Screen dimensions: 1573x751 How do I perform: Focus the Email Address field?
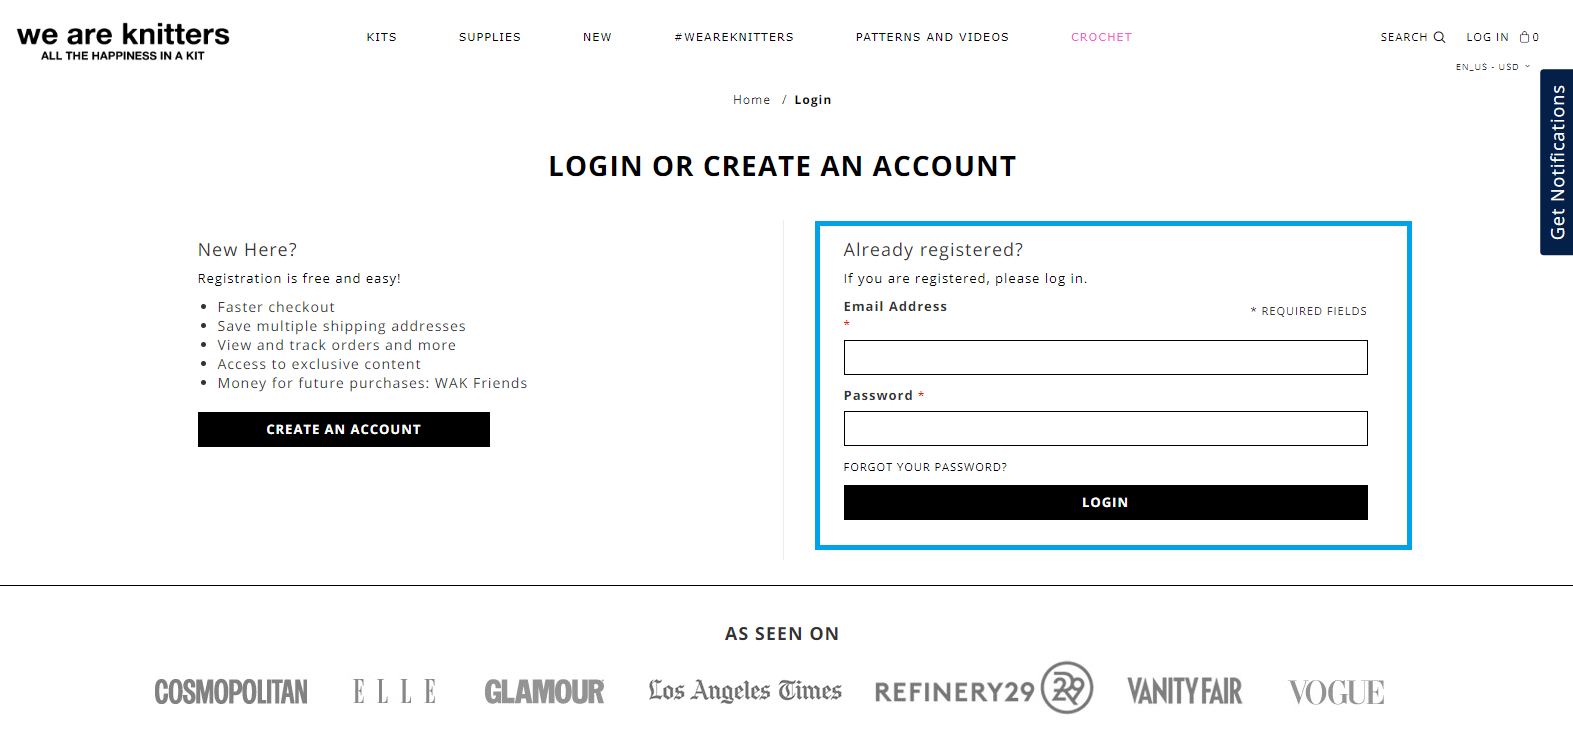coord(1105,357)
